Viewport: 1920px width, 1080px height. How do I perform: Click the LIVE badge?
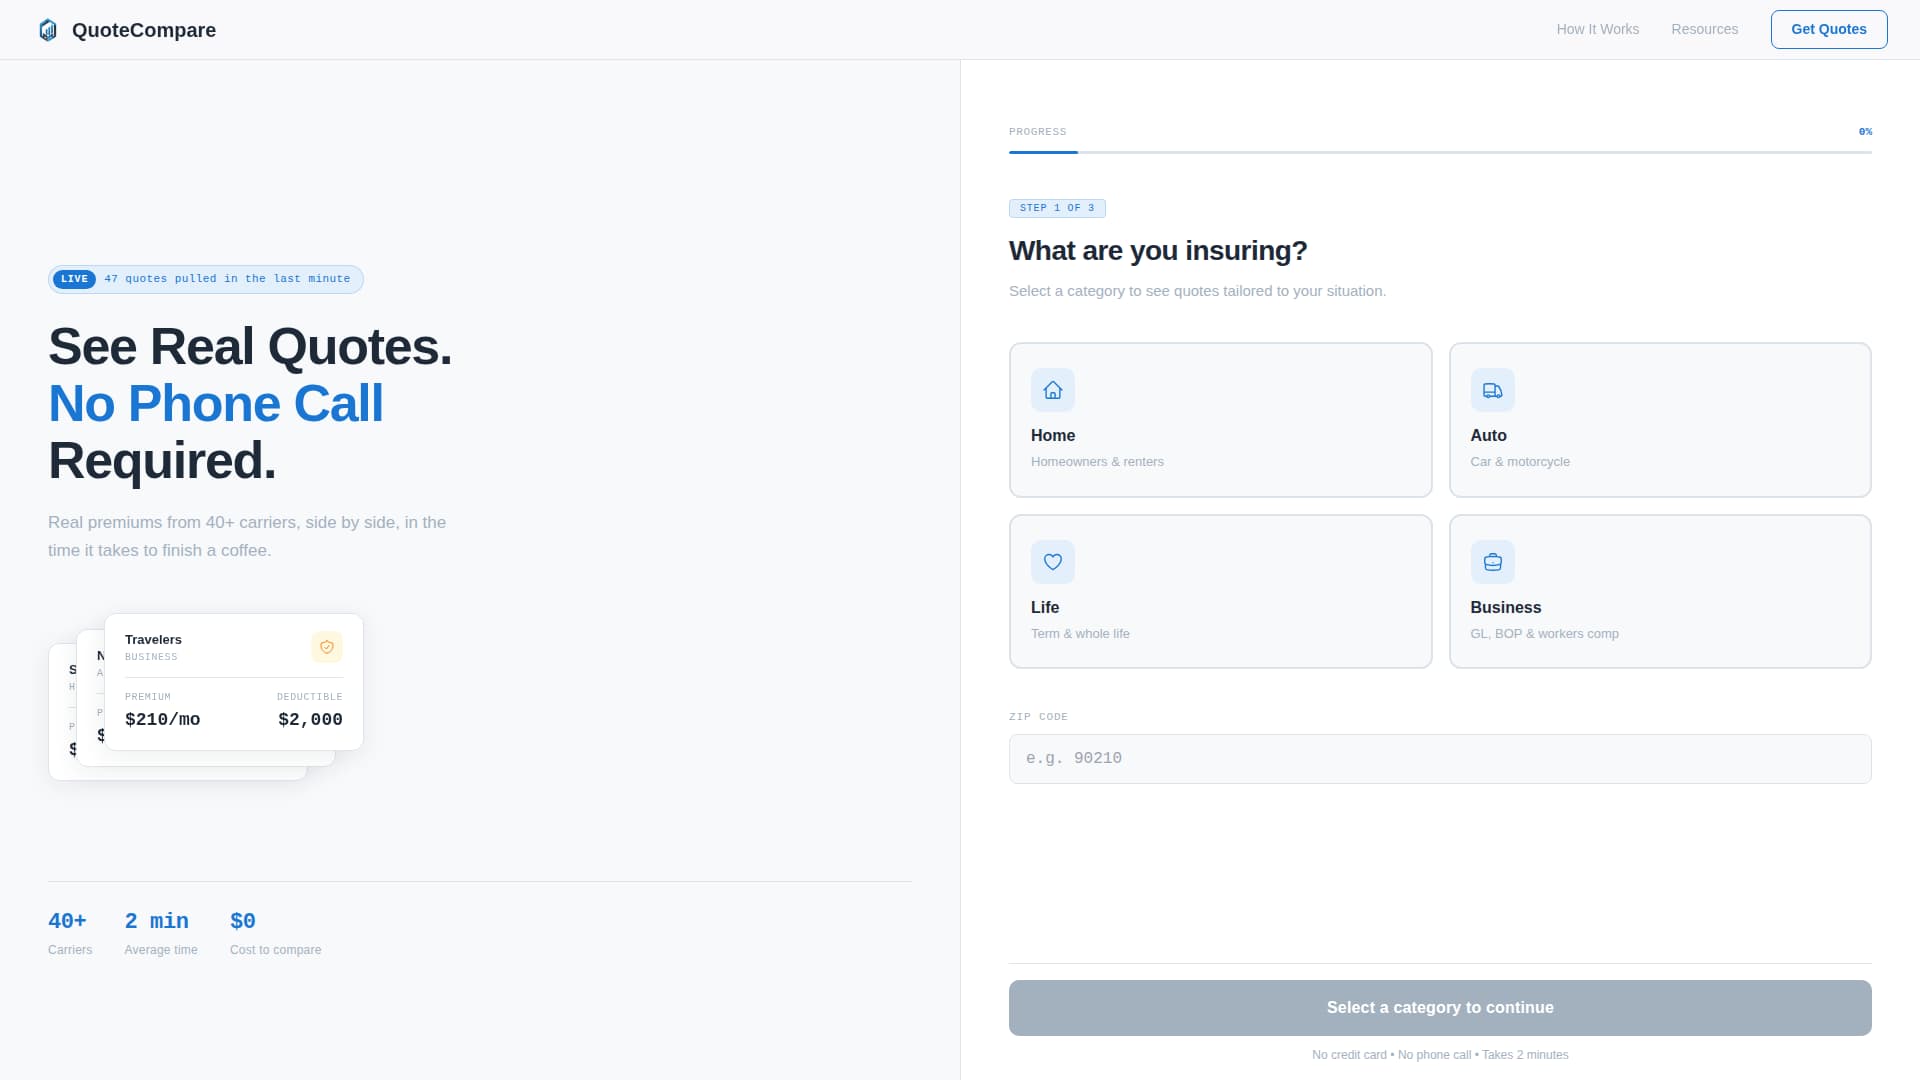coord(74,279)
